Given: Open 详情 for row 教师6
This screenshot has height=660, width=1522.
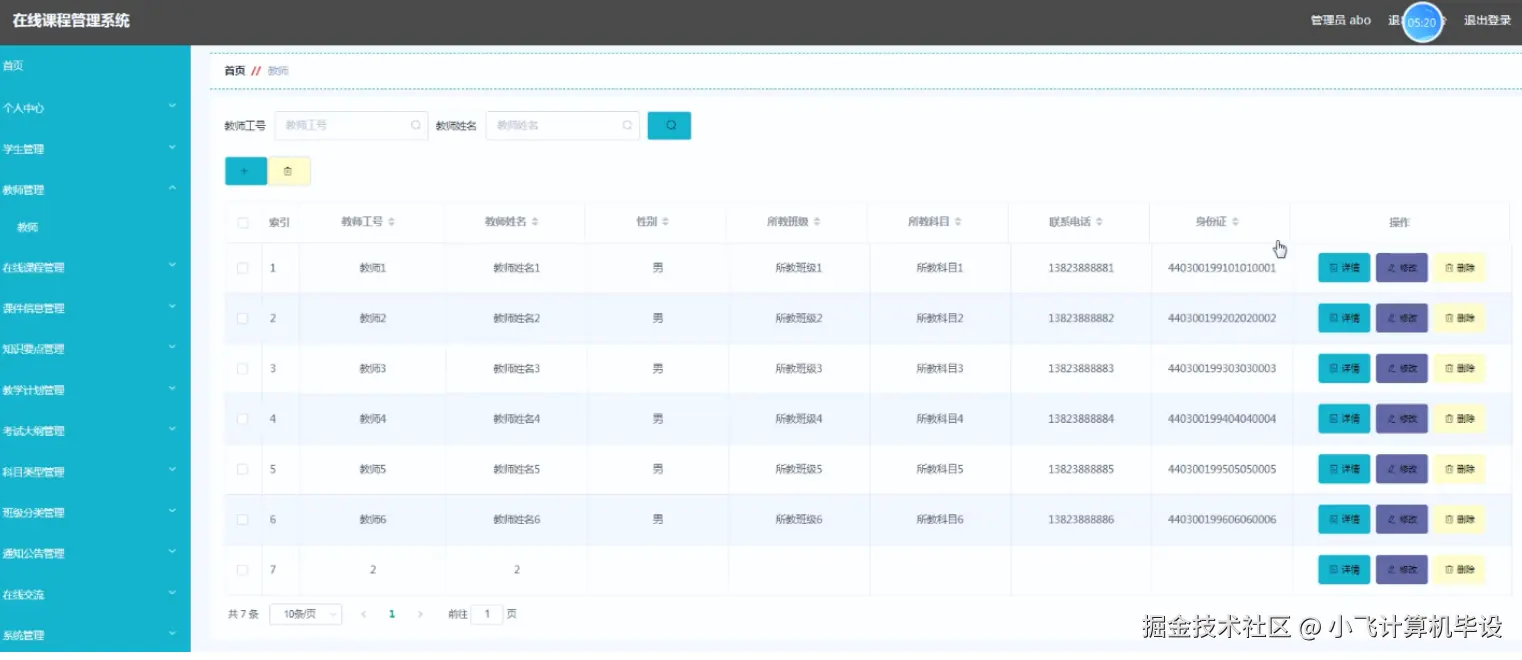Looking at the screenshot, I should click(x=1344, y=519).
